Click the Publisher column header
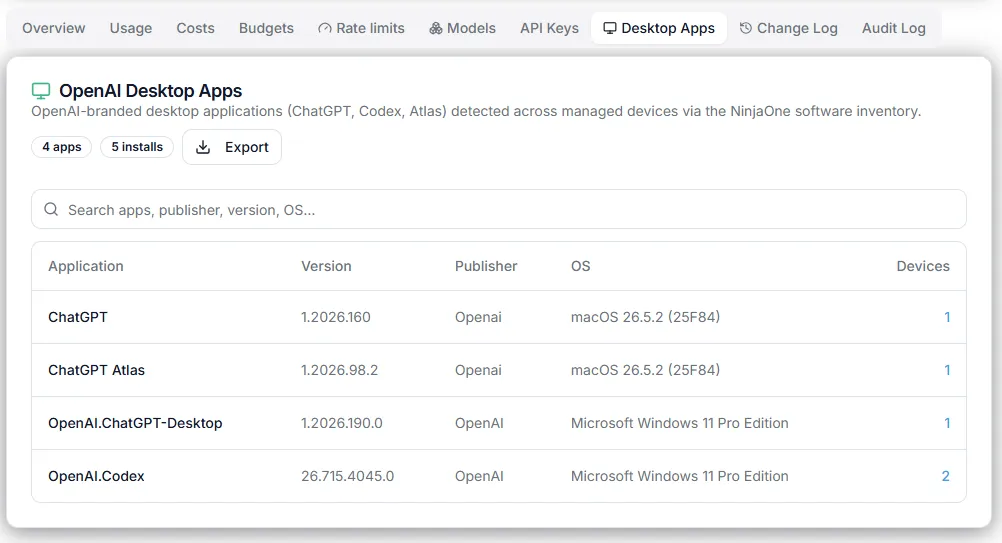Viewport: 1002px width, 543px height. pos(486,266)
